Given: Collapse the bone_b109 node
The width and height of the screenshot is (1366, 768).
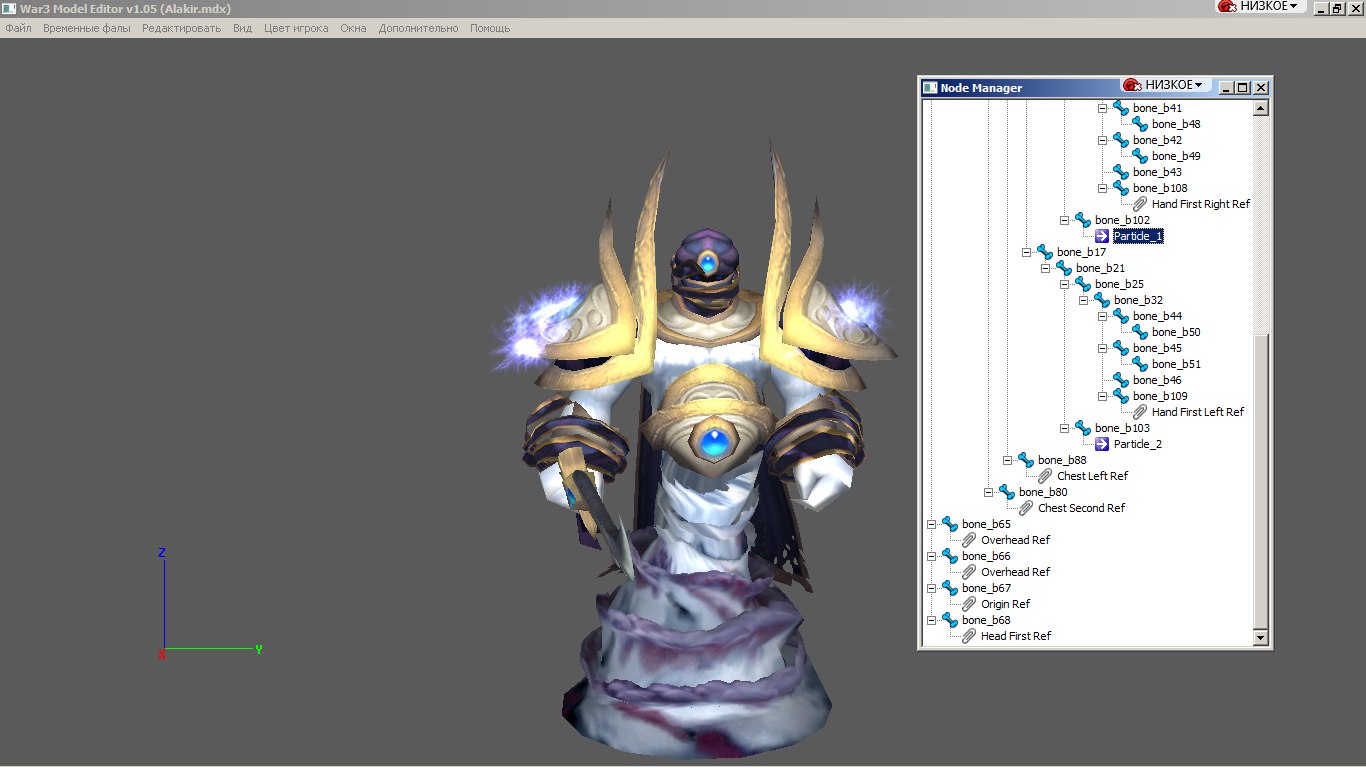Looking at the screenshot, I should [1103, 396].
